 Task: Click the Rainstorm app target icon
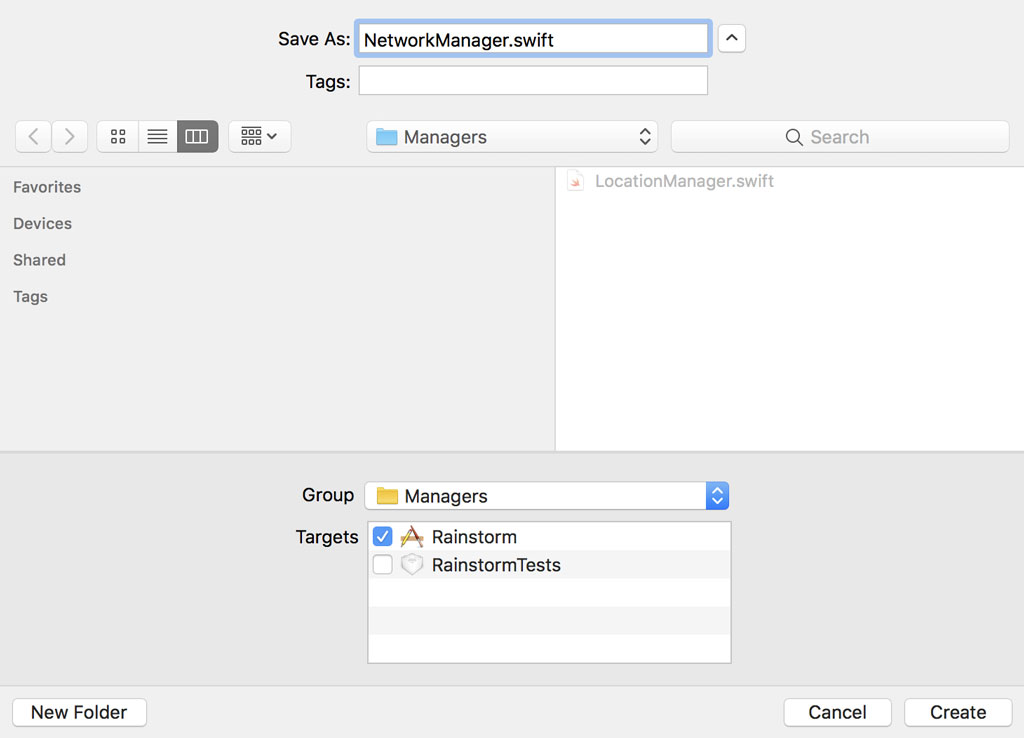click(411, 536)
